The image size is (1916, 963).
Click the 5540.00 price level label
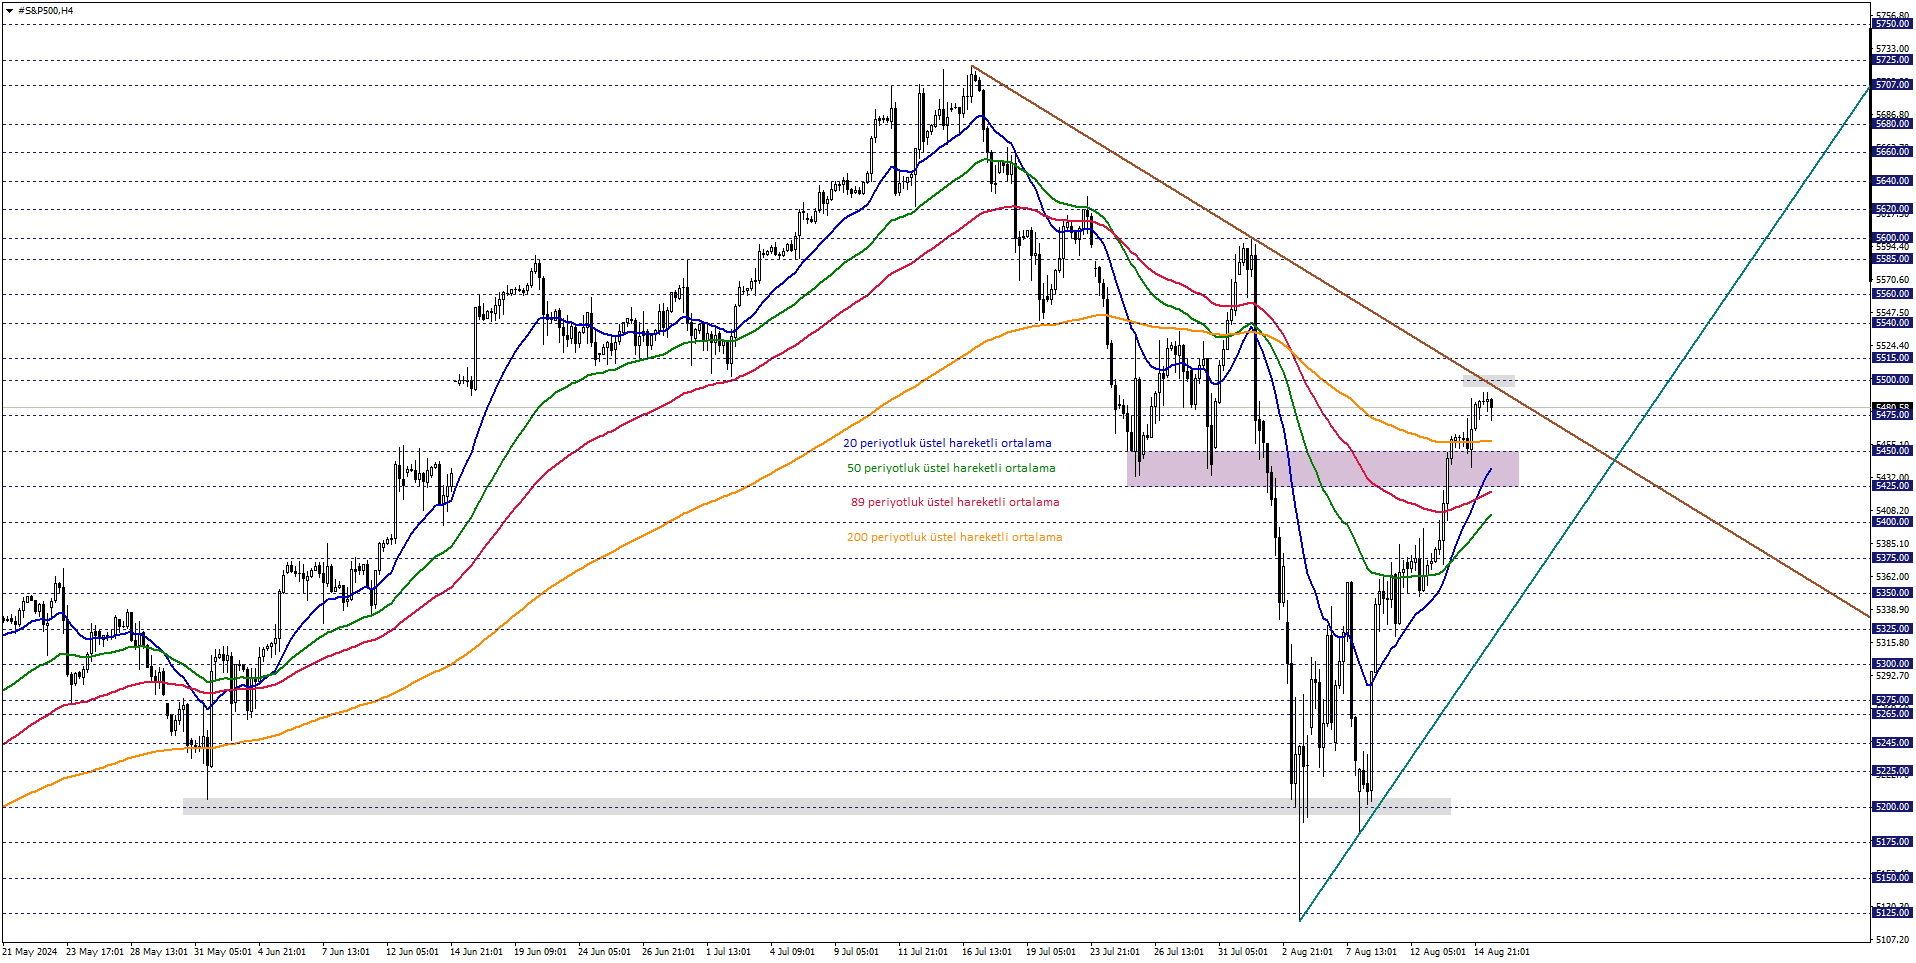coord(1892,323)
